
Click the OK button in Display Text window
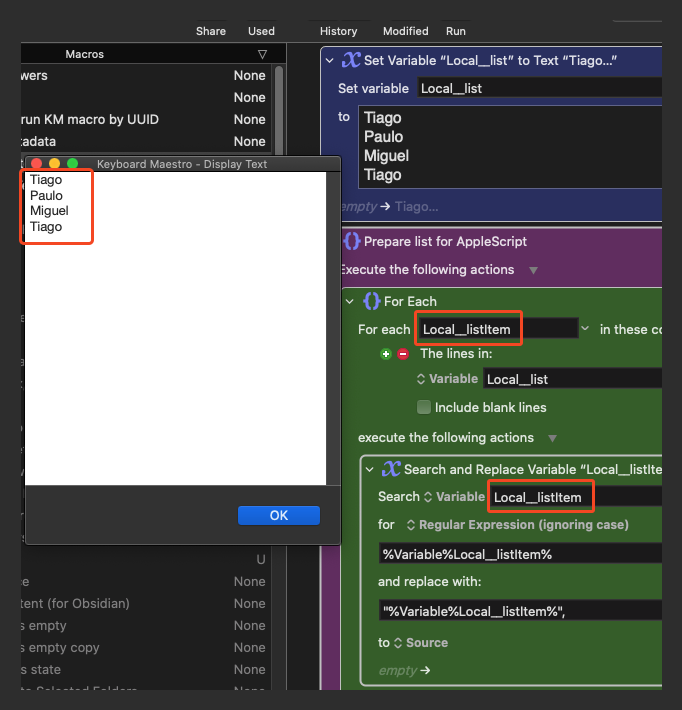(x=279, y=515)
